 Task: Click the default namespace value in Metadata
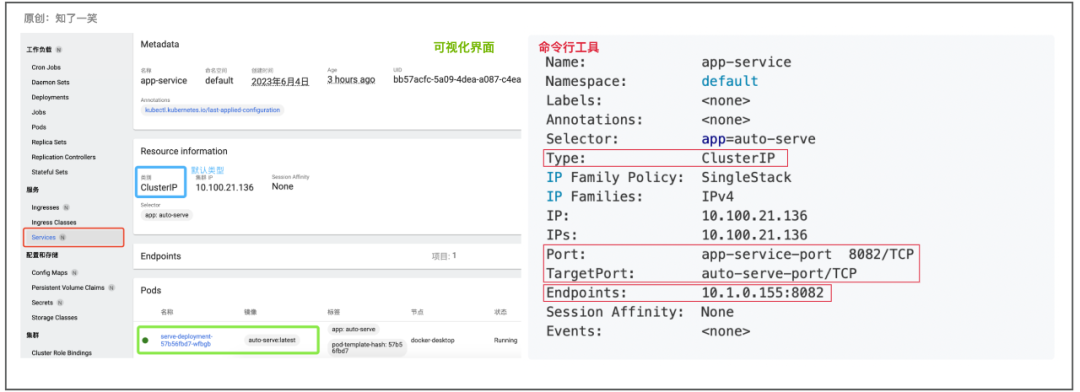(x=219, y=81)
